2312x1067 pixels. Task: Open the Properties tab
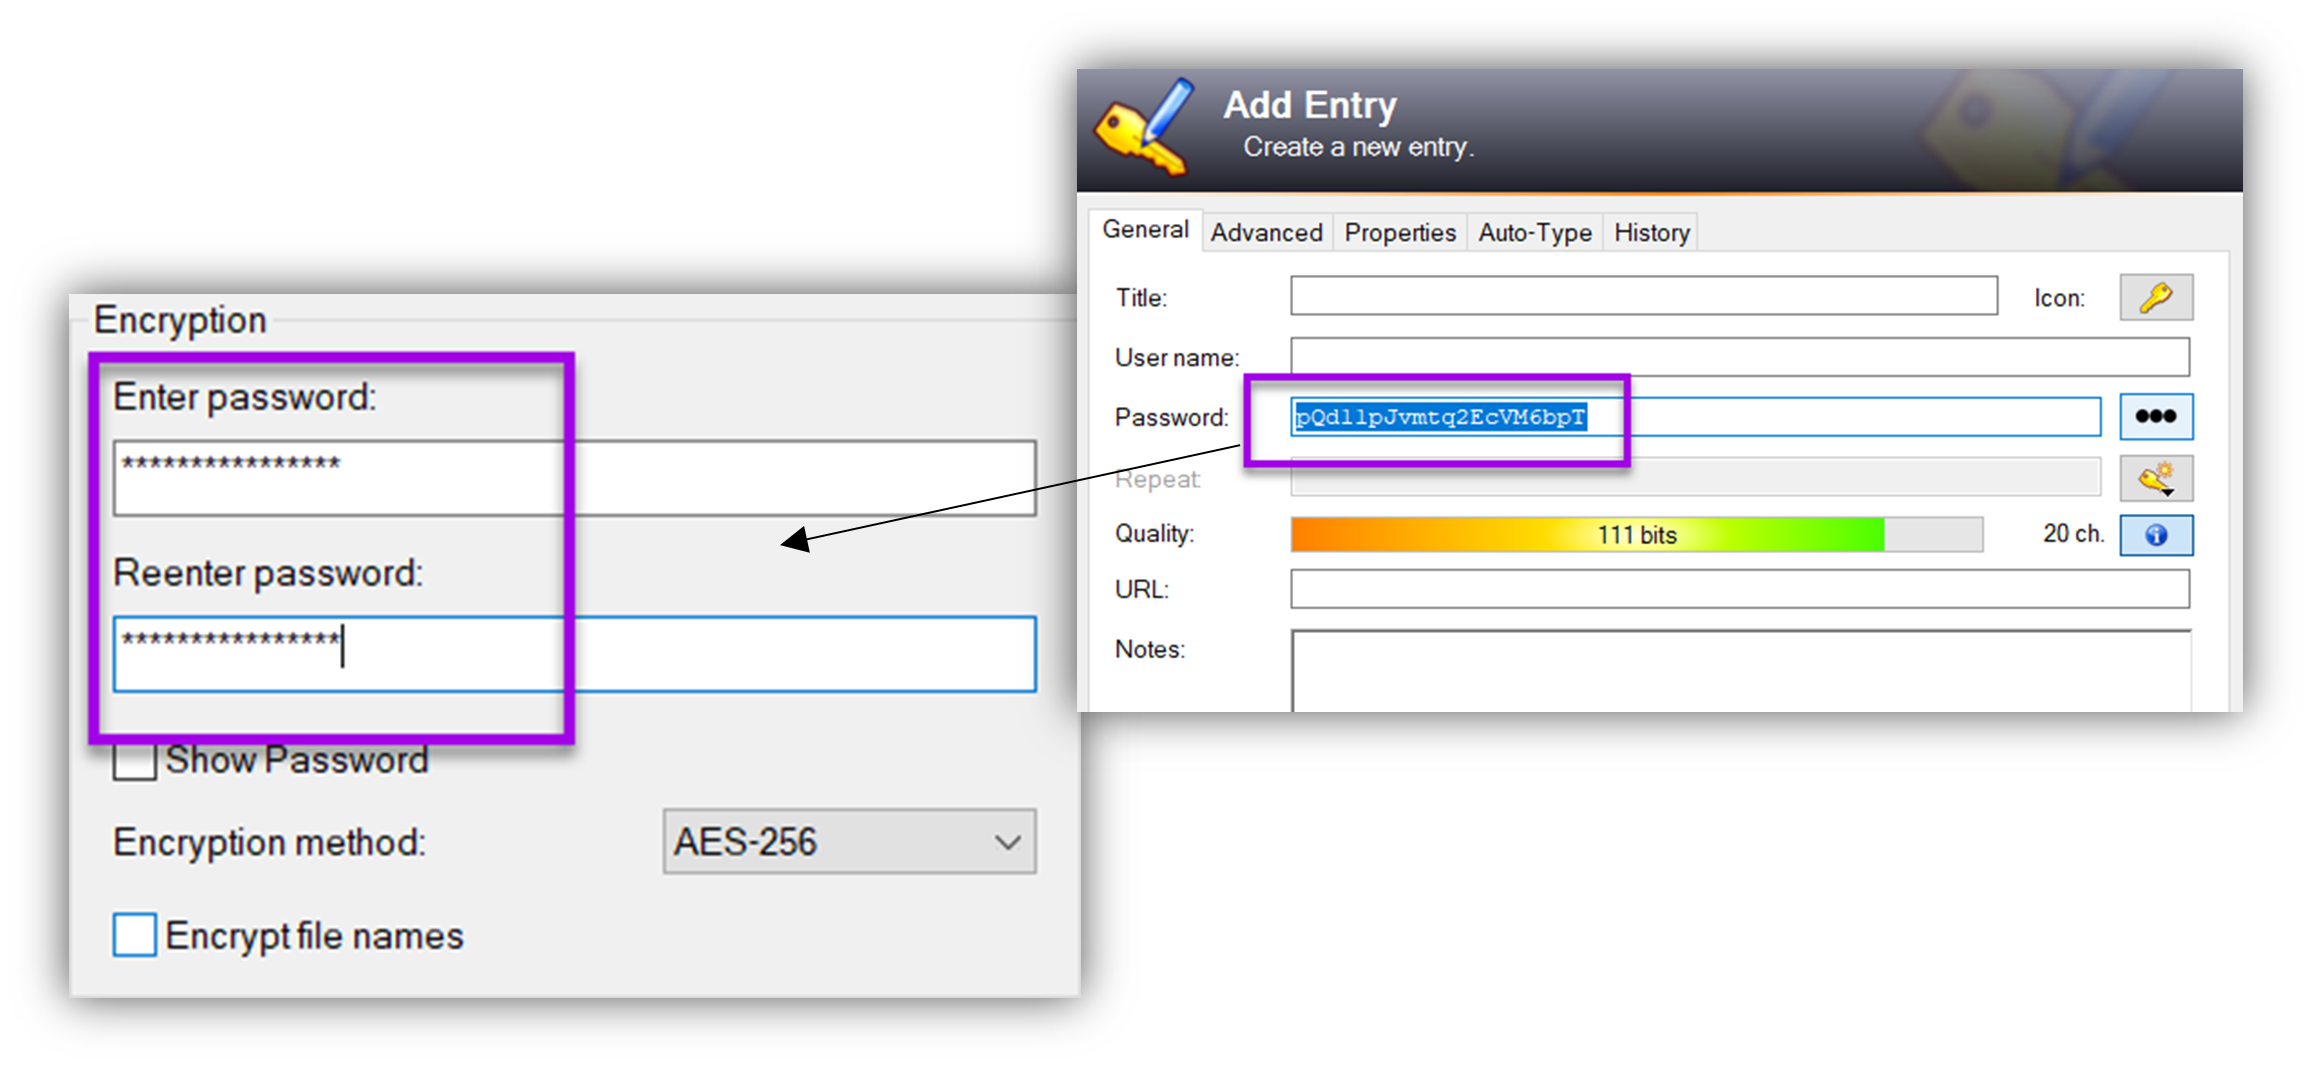point(1399,232)
